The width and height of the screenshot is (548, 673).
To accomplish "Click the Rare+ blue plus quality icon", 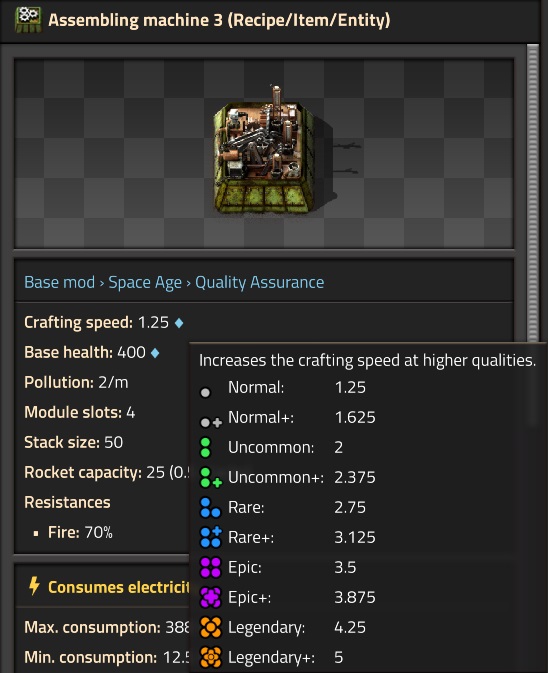I will tap(211, 537).
